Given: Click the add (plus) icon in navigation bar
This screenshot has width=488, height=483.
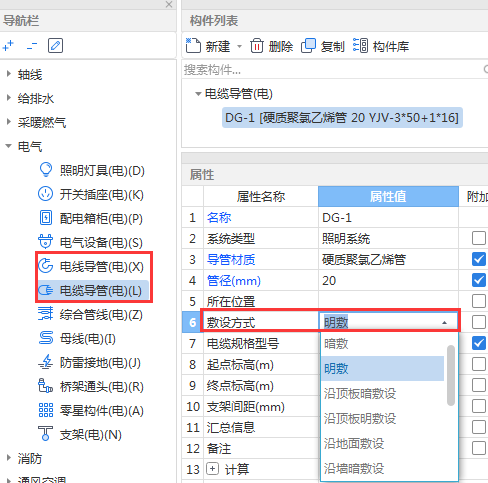Looking at the screenshot, I should [8, 46].
